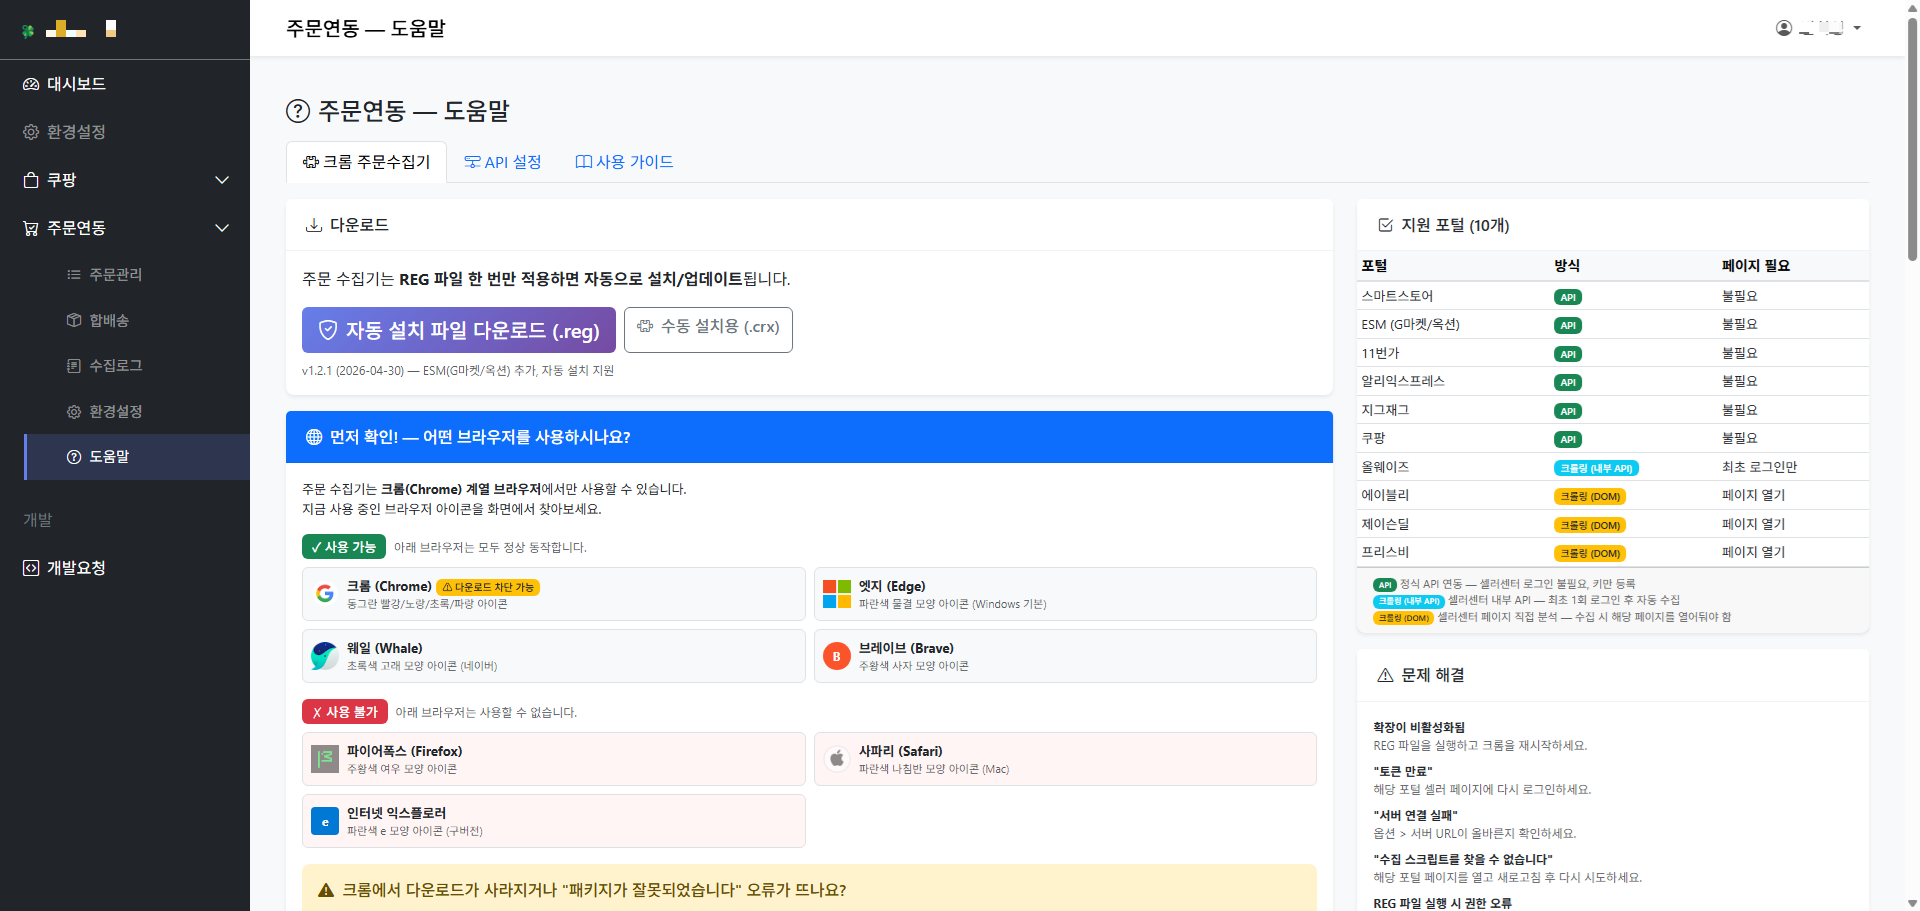1920x911 pixels.
Task: Click the 올웨이즈 크롤링 (내부 API) badge
Action: [1596, 468]
